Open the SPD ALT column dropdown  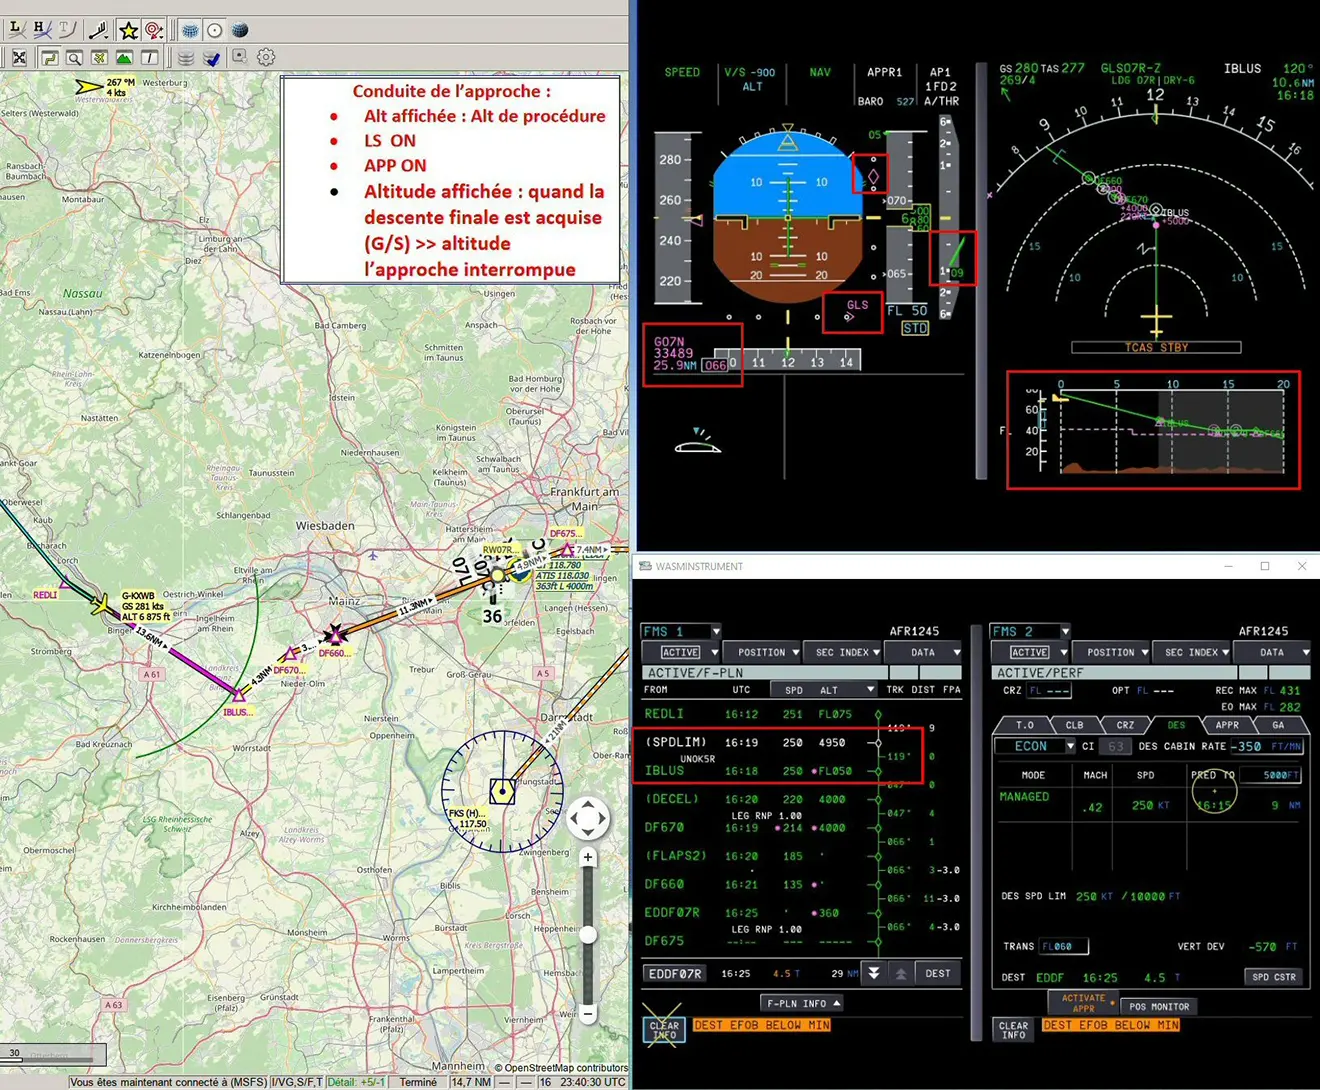click(823, 690)
